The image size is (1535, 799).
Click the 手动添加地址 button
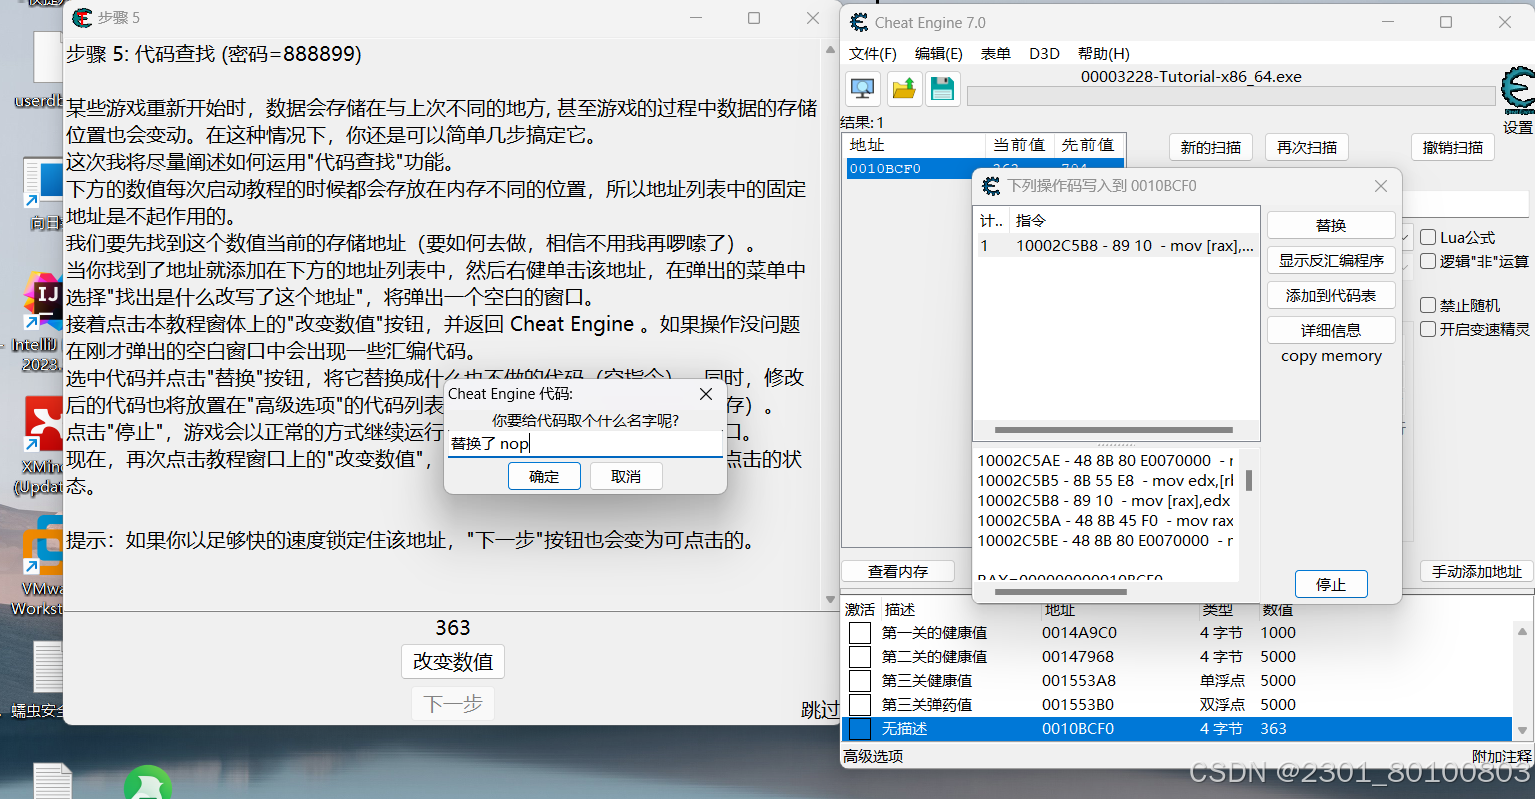pos(1477,572)
